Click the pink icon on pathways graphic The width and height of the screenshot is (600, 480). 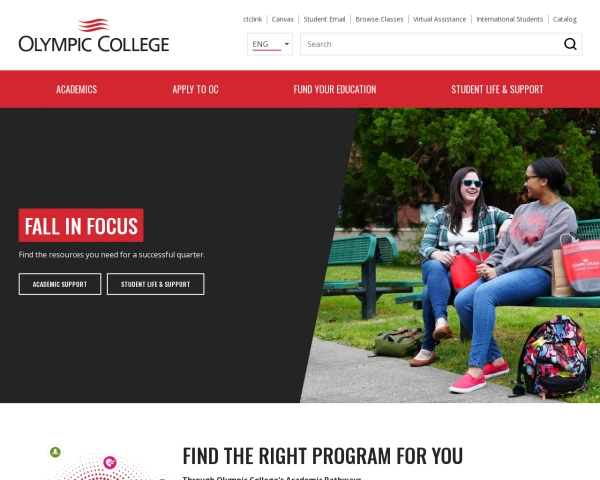110,463
